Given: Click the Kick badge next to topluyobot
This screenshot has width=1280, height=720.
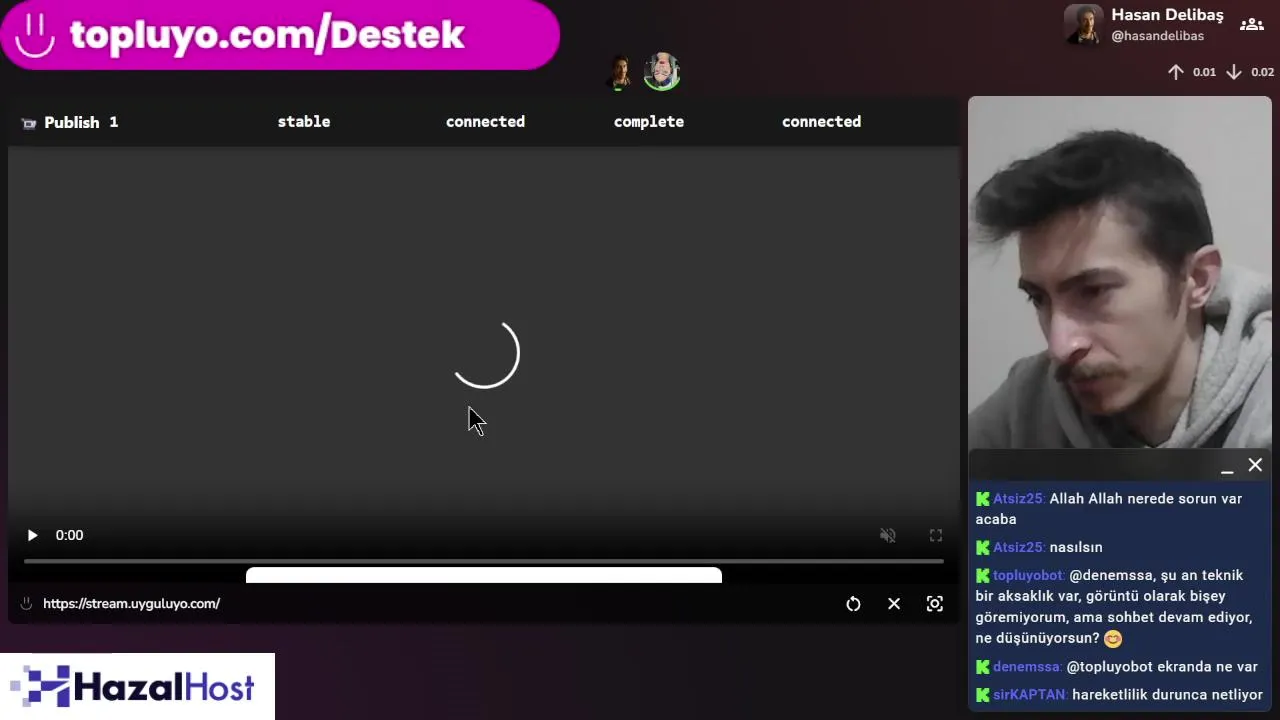Looking at the screenshot, I should (x=983, y=576).
